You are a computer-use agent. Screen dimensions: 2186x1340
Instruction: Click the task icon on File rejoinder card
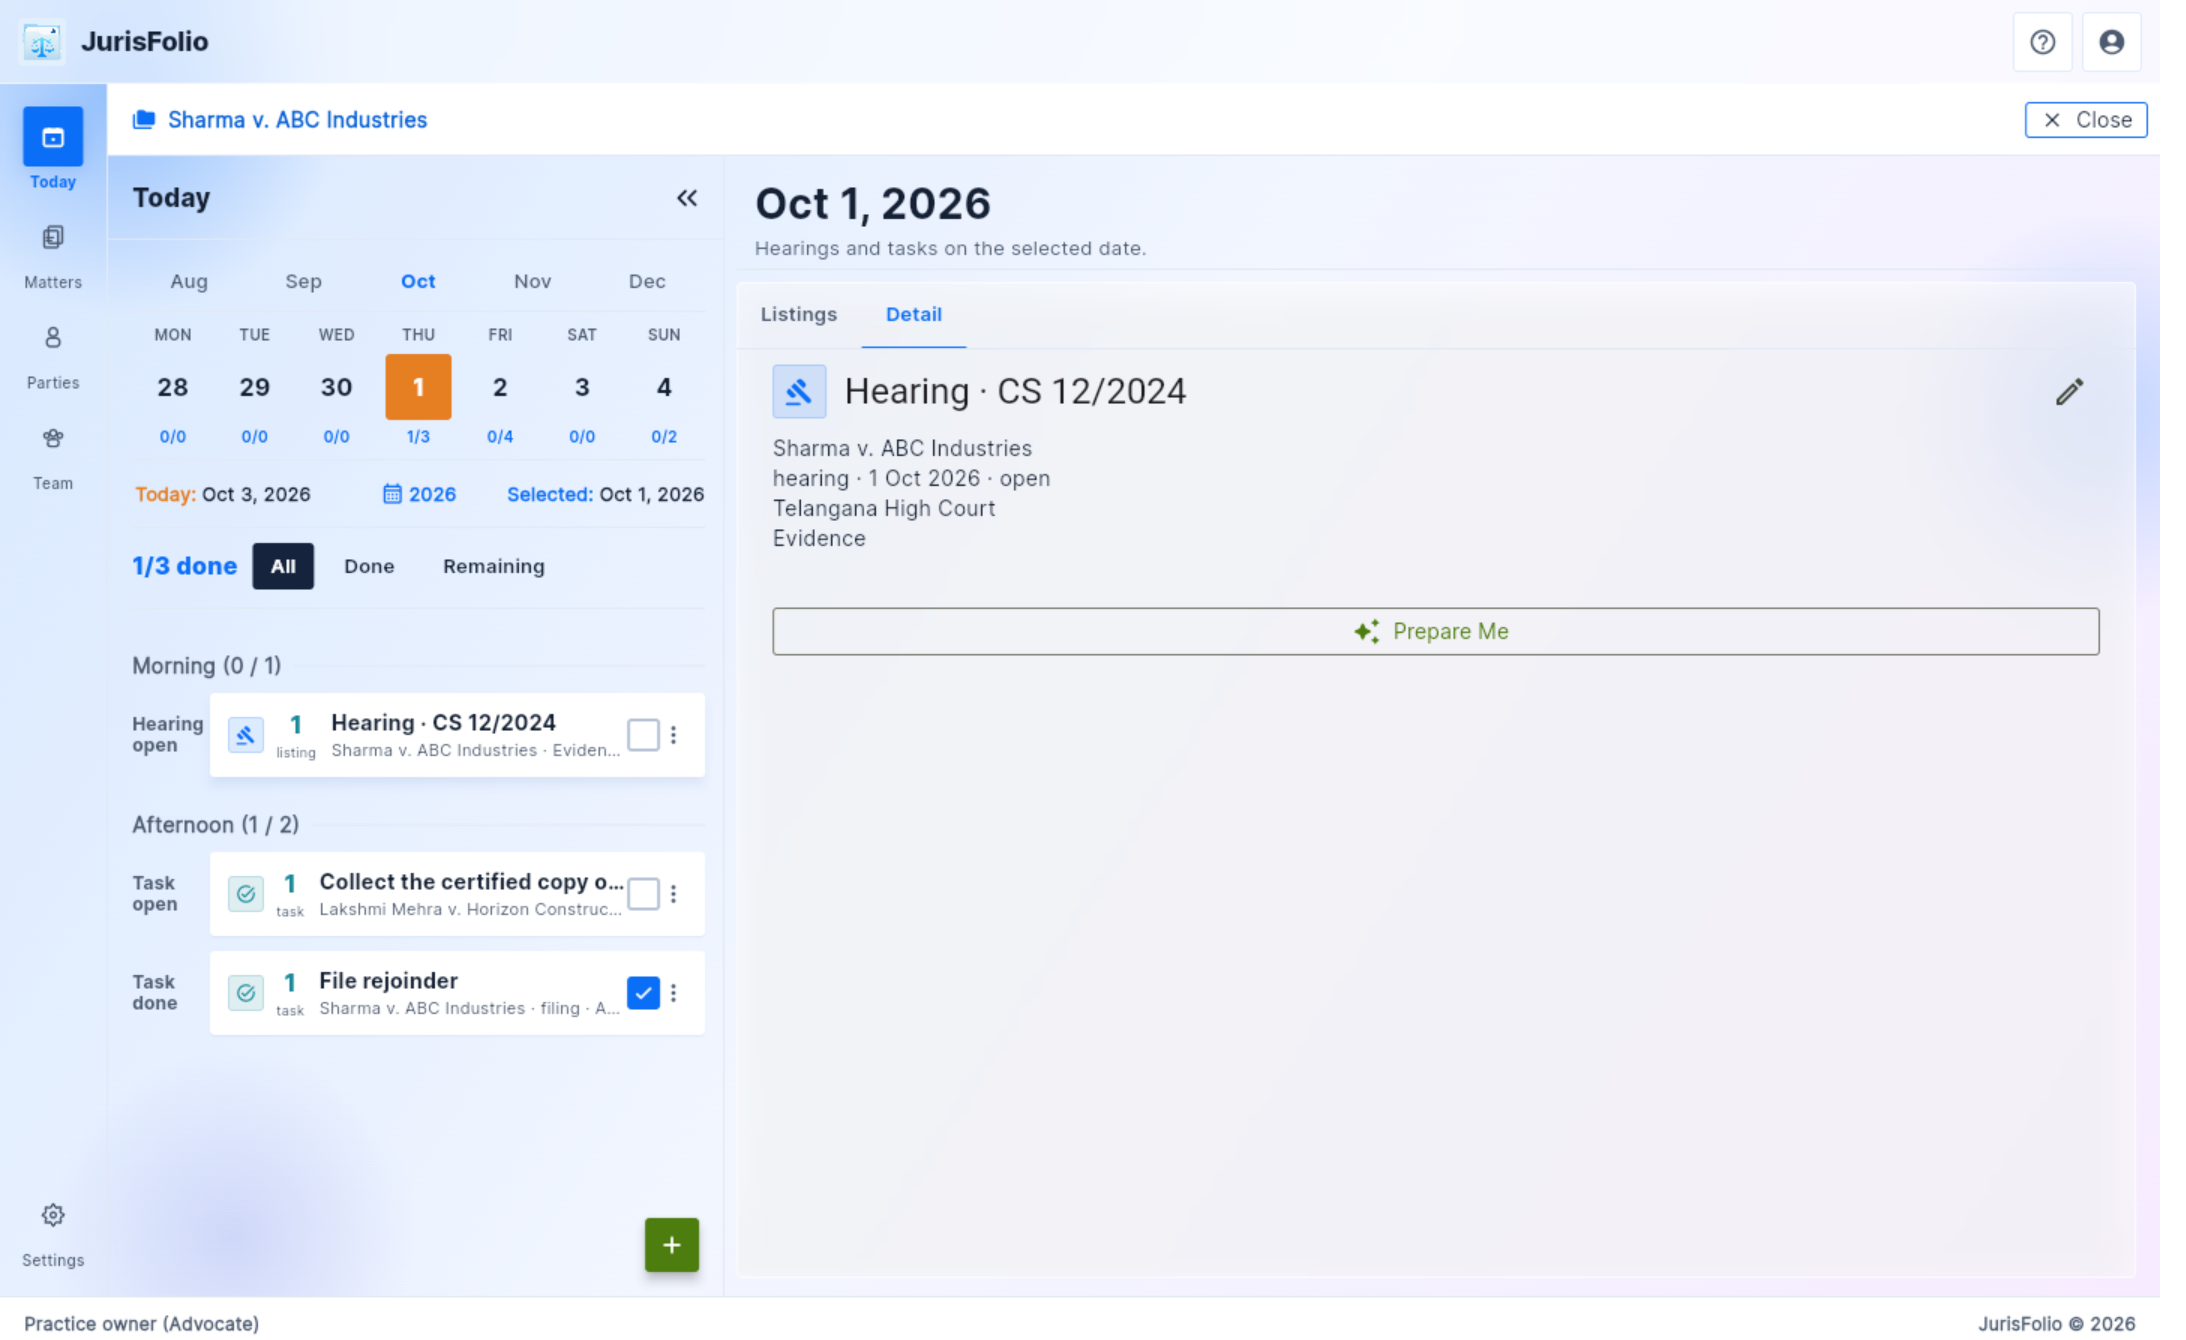click(x=245, y=993)
